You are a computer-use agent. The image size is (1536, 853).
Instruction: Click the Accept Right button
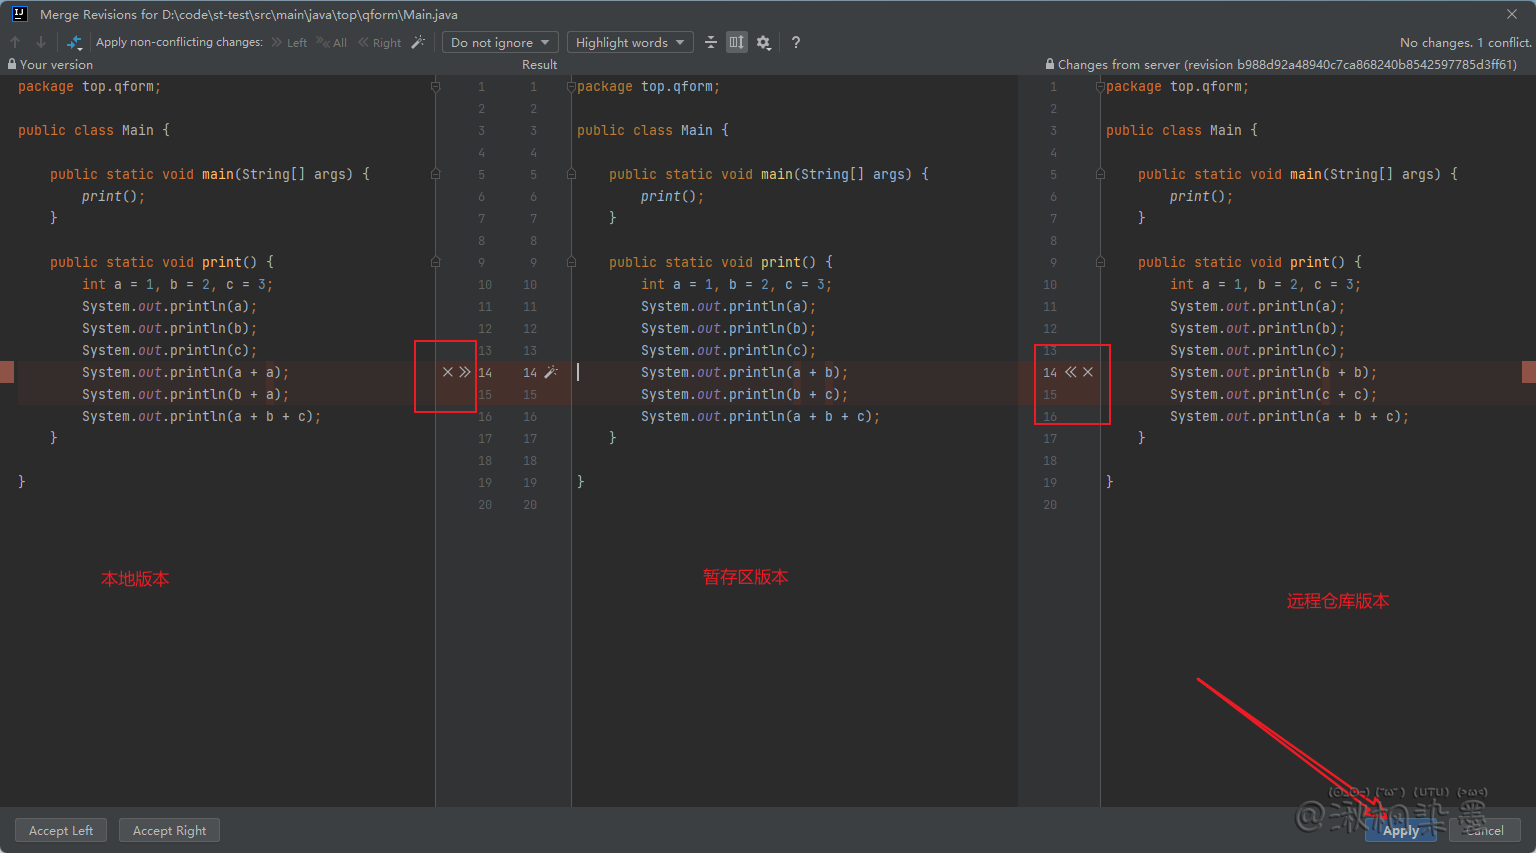coord(169,830)
